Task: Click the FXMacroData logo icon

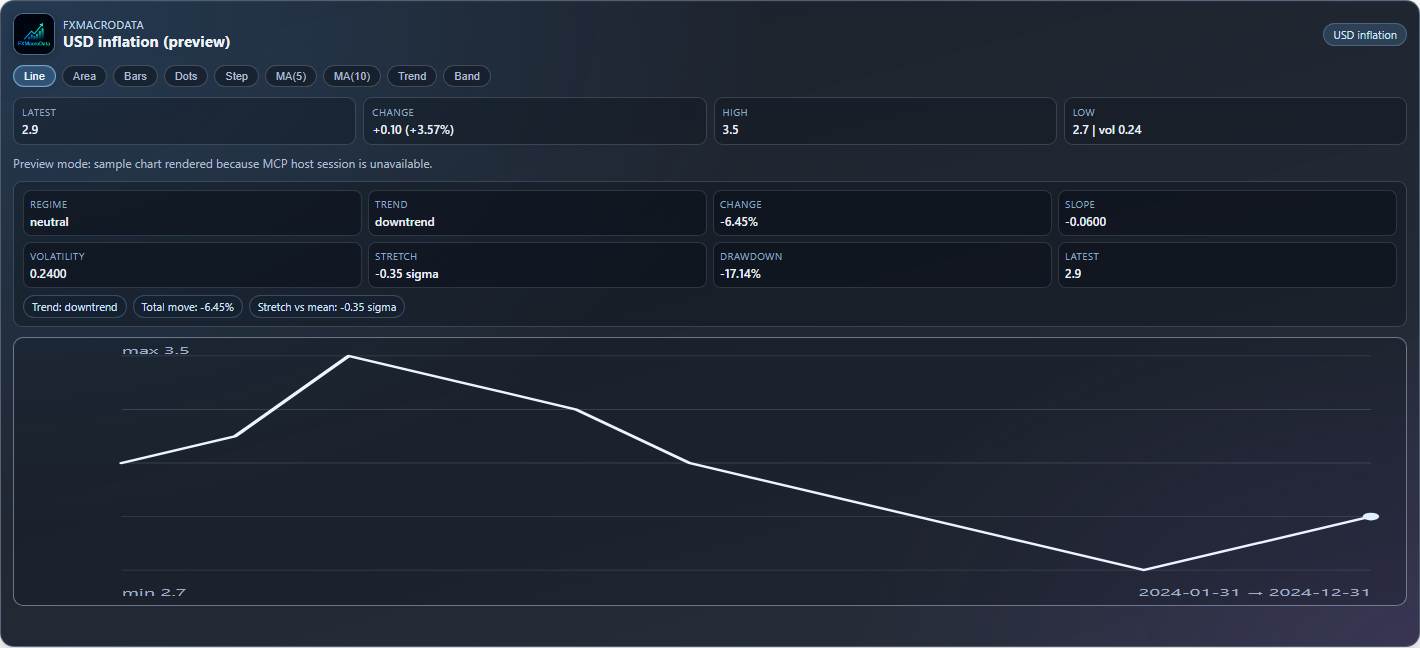Action: tap(34, 34)
